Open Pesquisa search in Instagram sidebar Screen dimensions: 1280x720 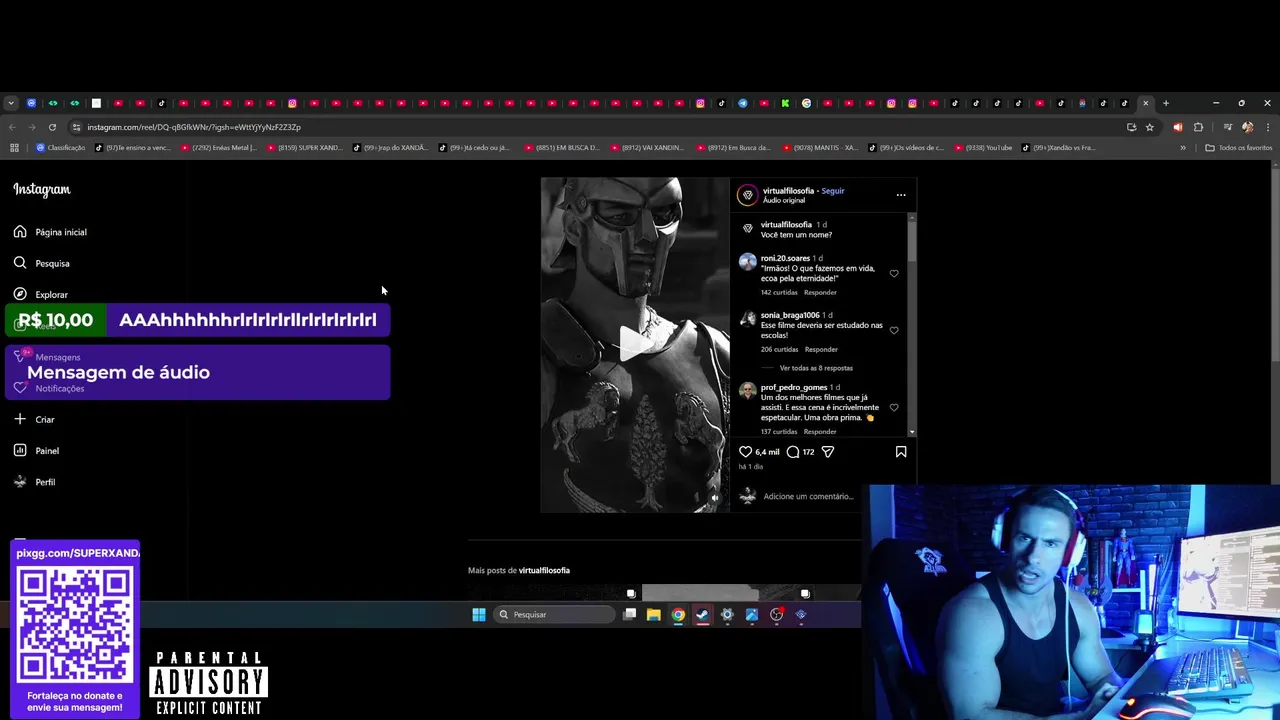click(42, 263)
